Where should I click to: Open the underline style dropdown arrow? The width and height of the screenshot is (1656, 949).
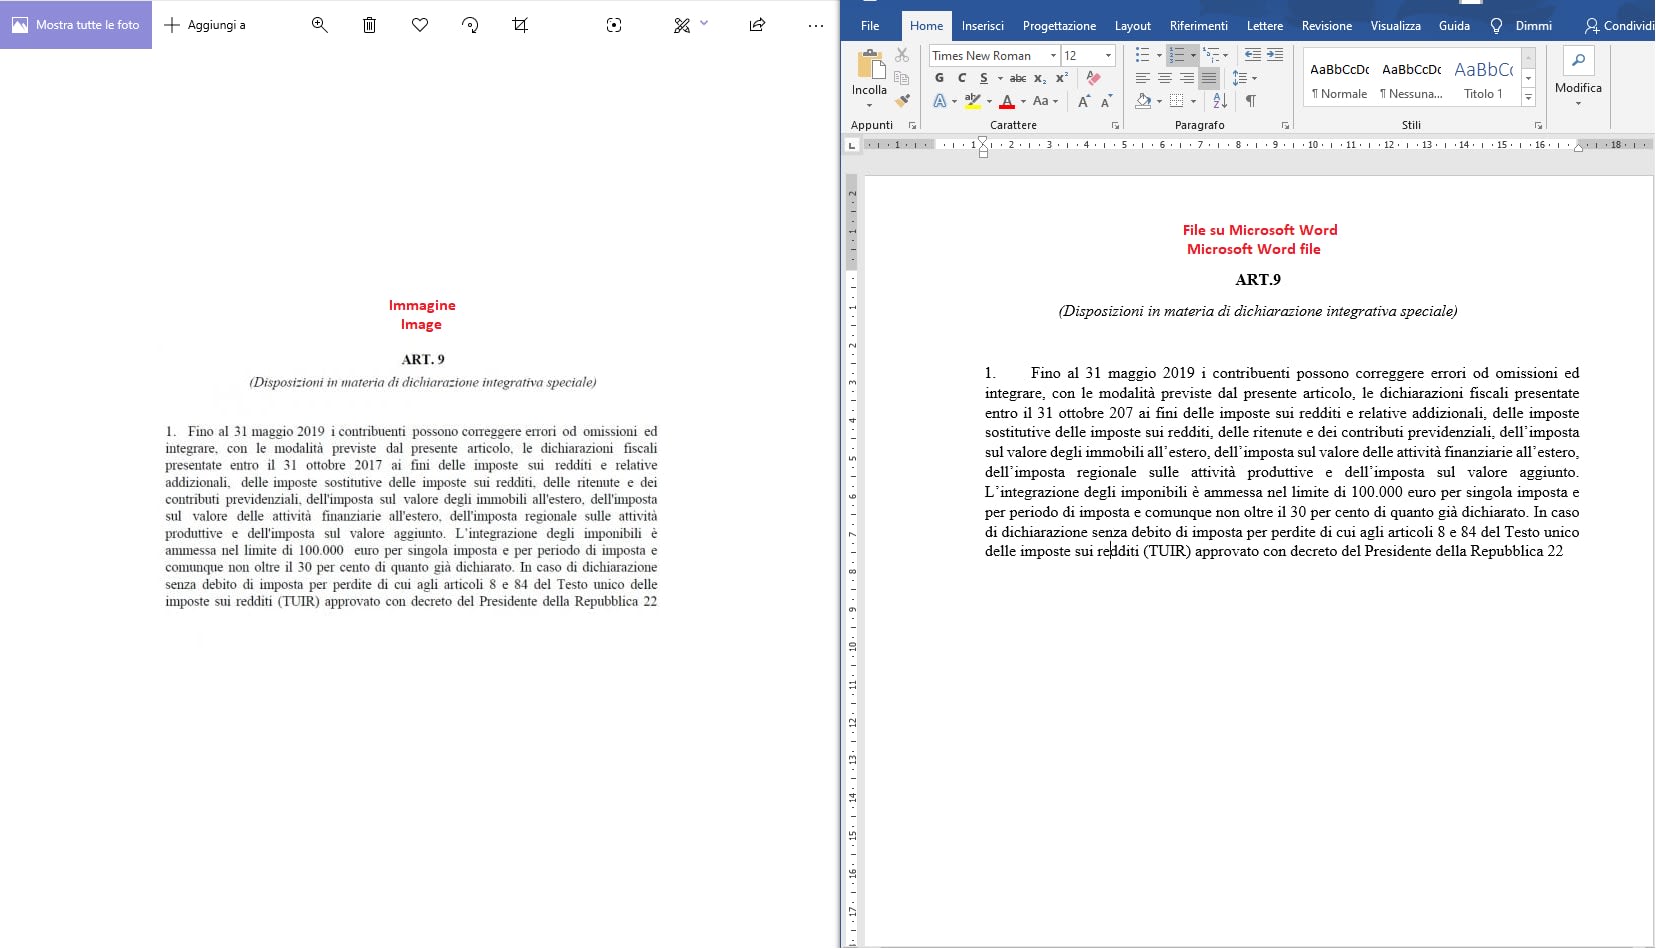(1000, 79)
